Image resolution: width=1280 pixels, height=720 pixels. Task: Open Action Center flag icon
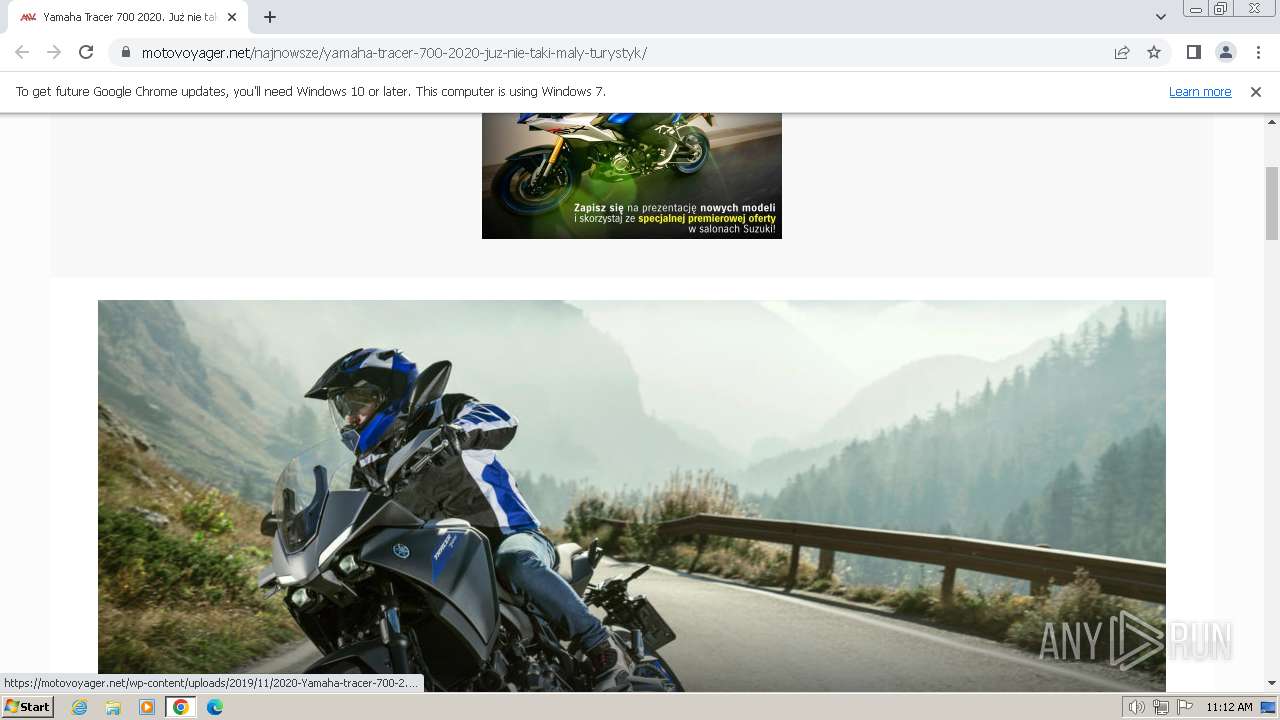1186,707
